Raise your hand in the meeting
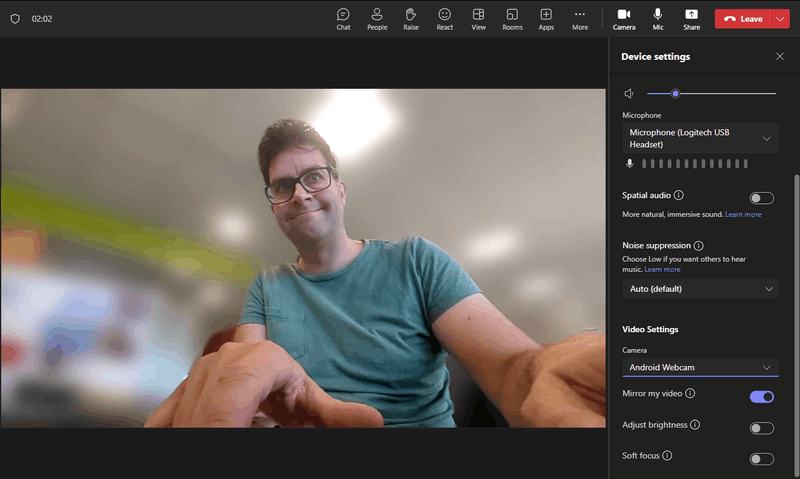Screen dimensions: 800x479 click(411, 18)
